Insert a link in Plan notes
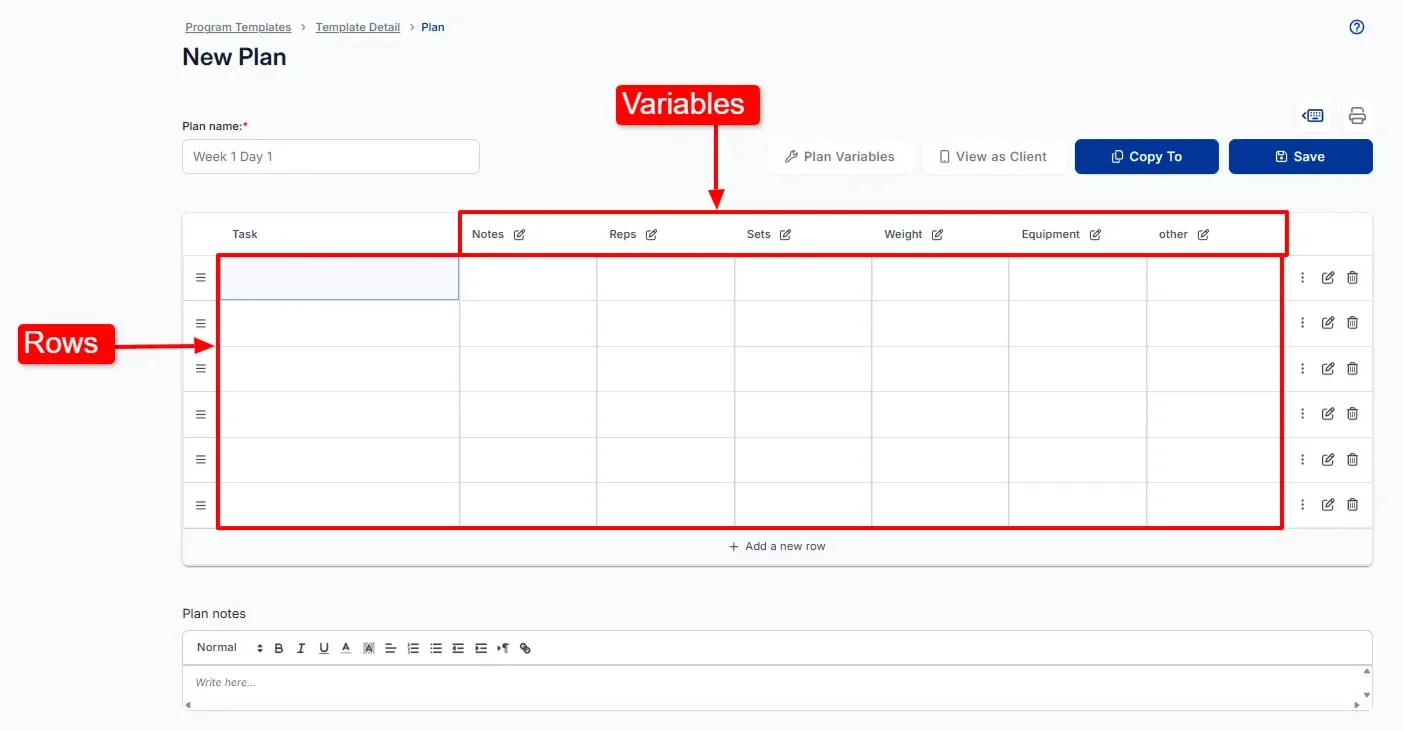This screenshot has width=1403, height=731. (526, 648)
